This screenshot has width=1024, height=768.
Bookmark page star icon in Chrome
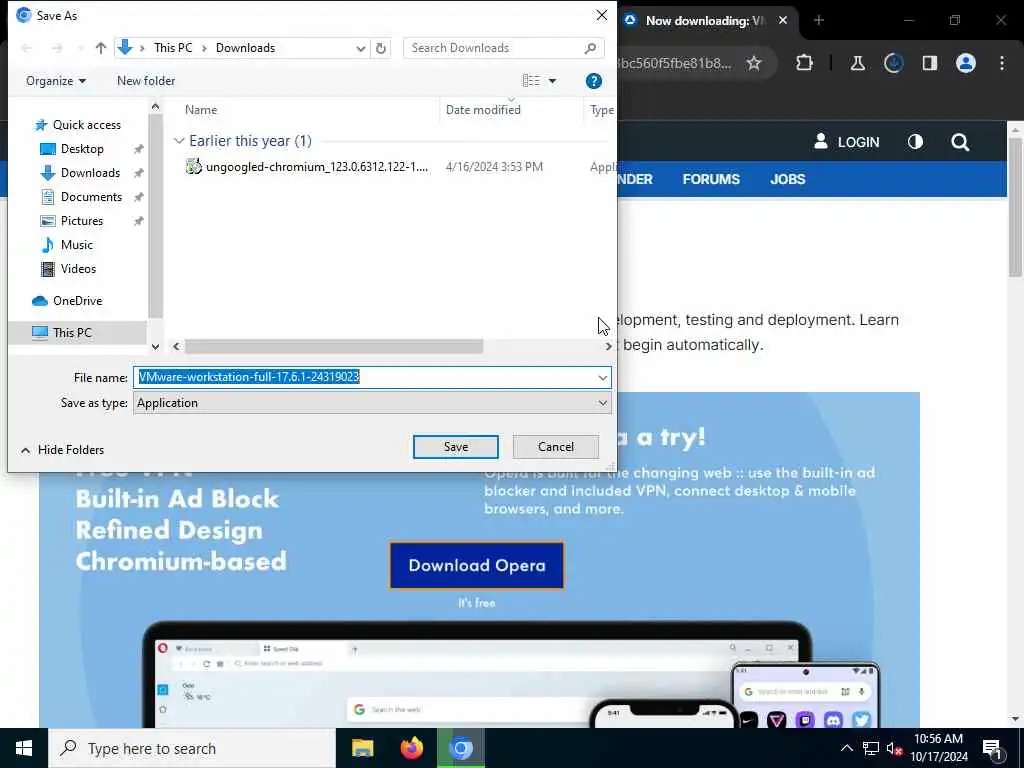(x=754, y=63)
